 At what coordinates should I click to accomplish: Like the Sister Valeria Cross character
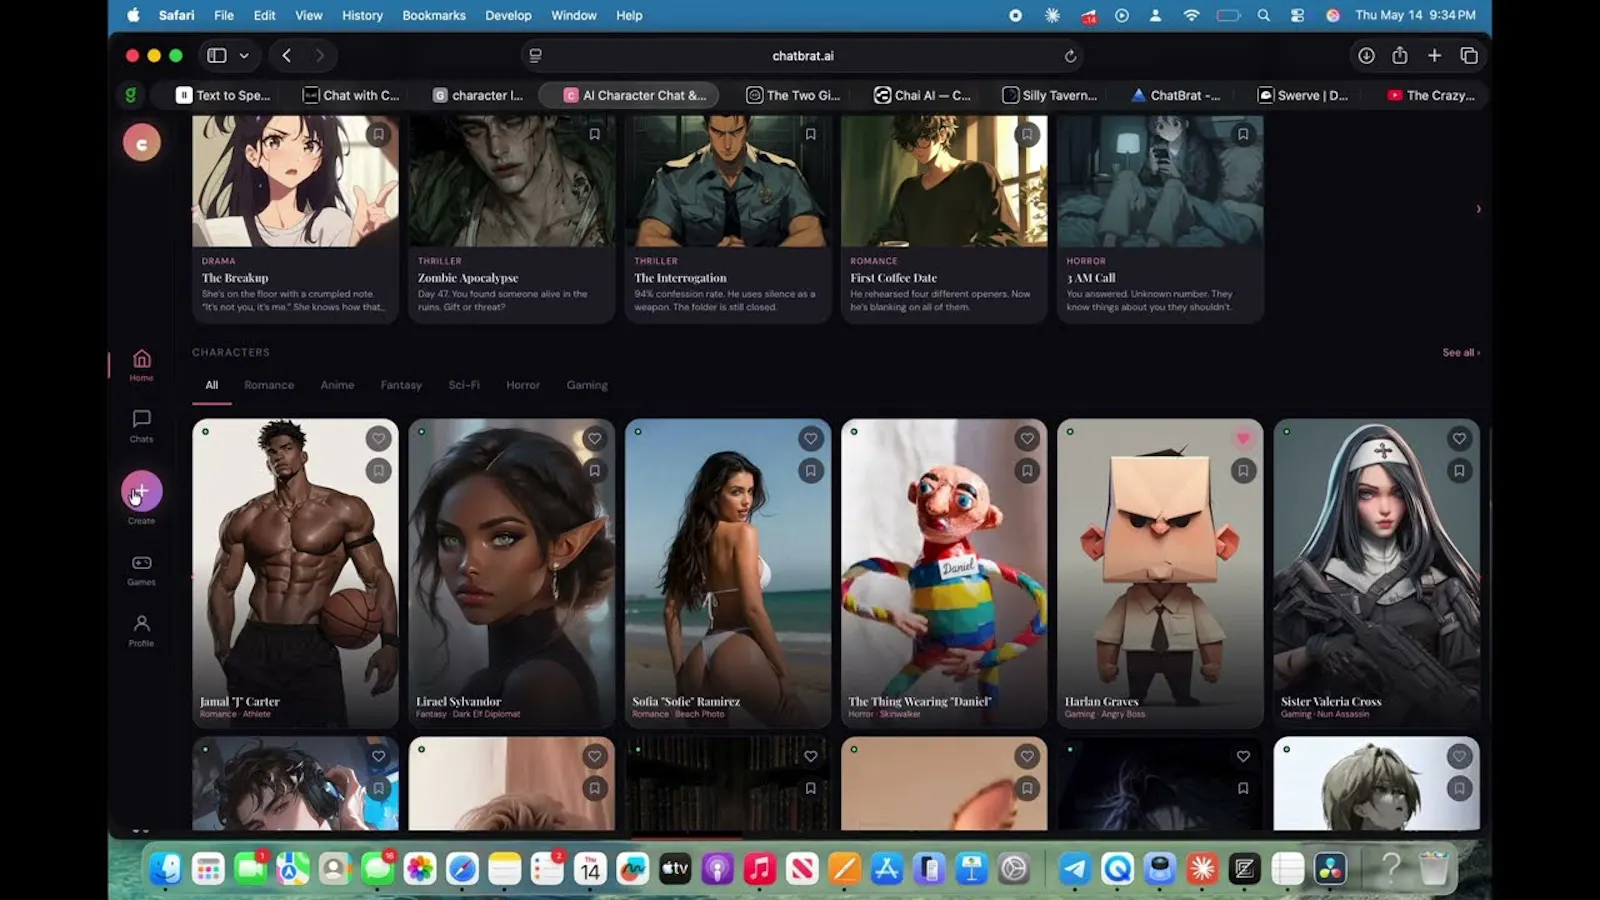click(1459, 438)
